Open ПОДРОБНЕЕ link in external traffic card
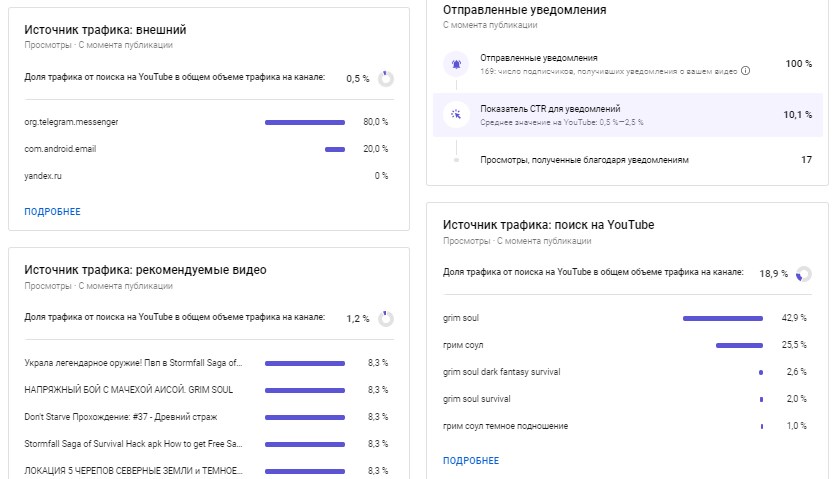The image size is (838, 479). pyautogui.click(x=52, y=212)
